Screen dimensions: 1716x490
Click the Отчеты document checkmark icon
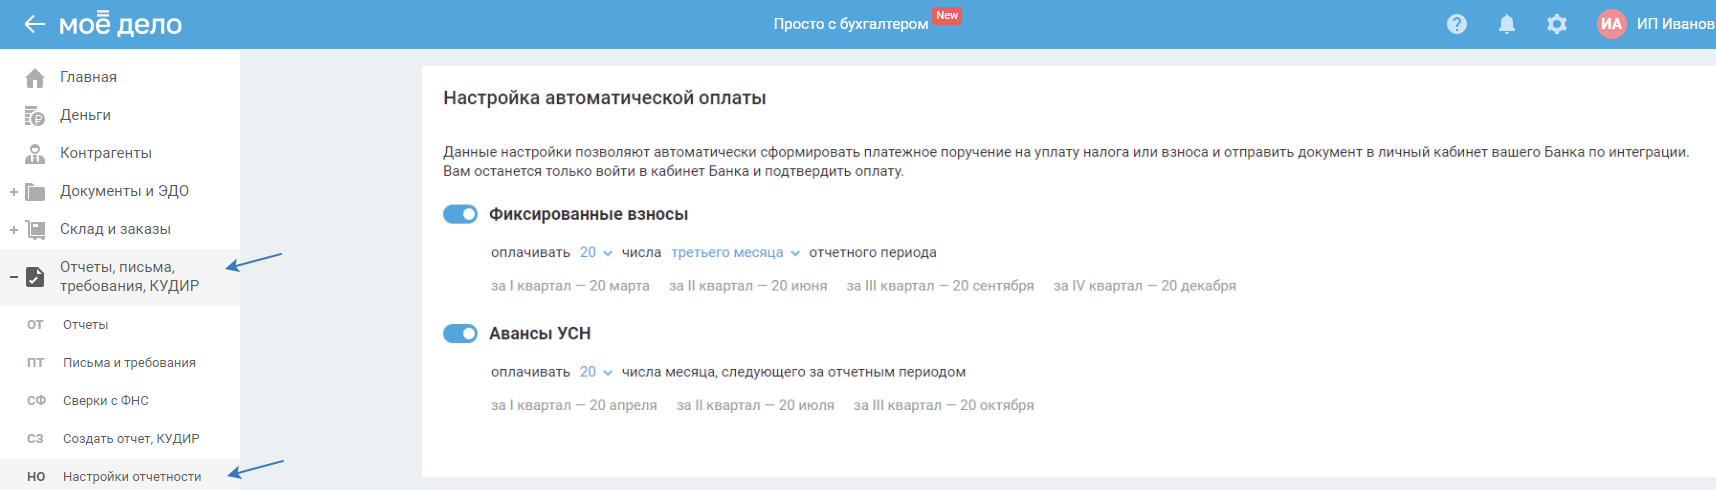(x=35, y=277)
